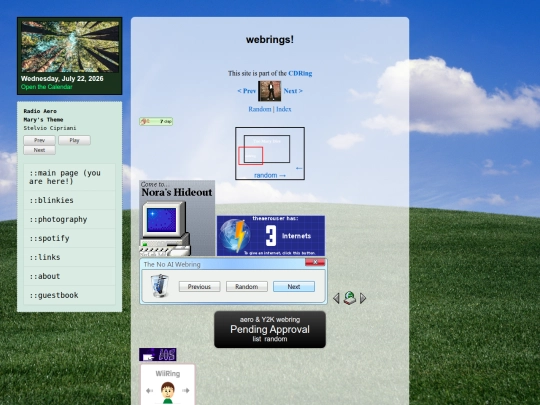Open the ::blinkies page

tap(70, 200)
